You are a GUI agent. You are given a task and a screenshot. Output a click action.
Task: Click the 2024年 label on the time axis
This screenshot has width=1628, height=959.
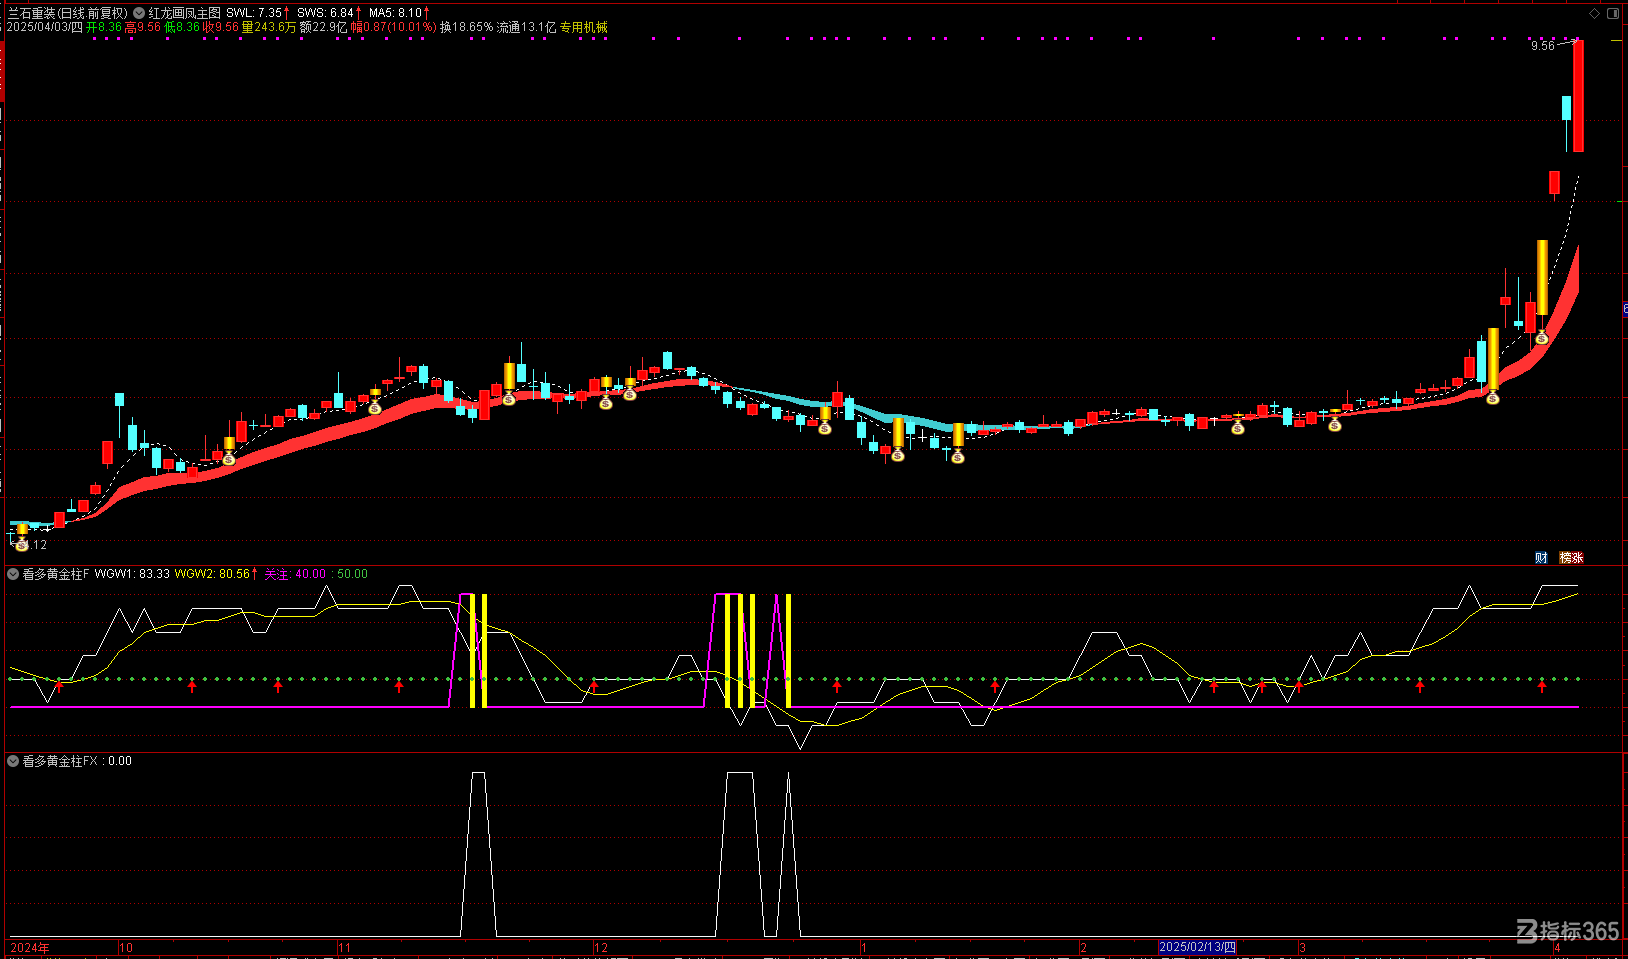(30, 947)
